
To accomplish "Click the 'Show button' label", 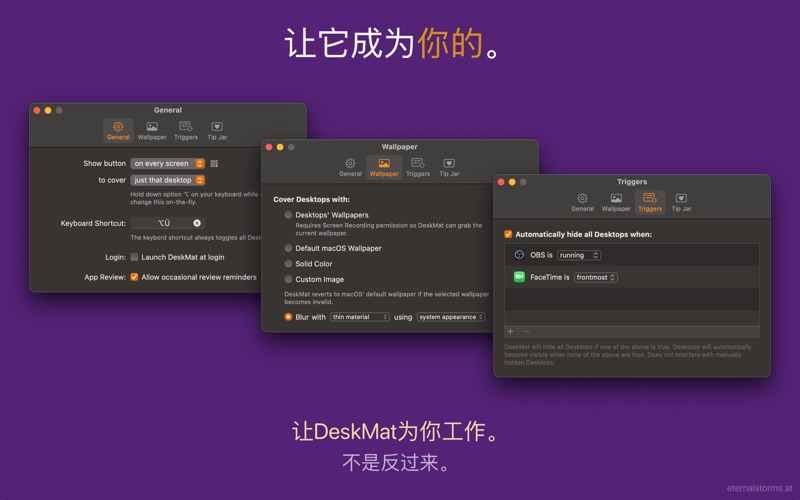I will (x=104, y=164).
